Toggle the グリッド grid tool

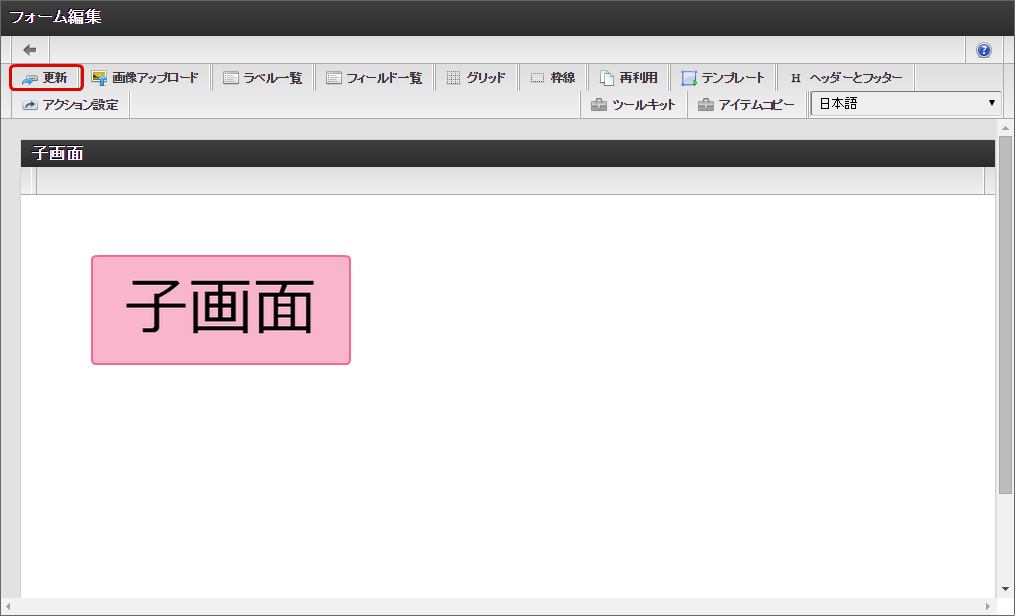[x=476, y=78]
